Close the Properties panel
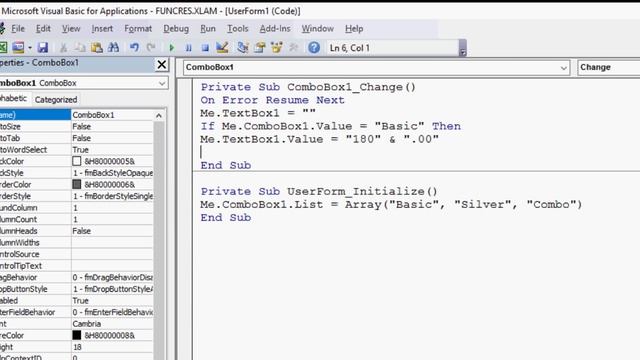 click(x=162, y=64)
